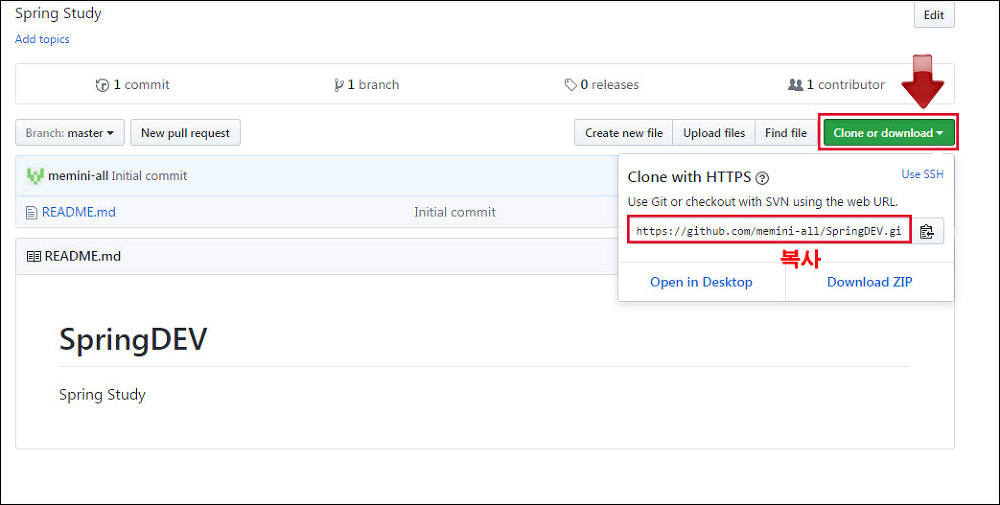Click Find file button
The width and height of the screenshot is (1000, 505).
(786, 133)
